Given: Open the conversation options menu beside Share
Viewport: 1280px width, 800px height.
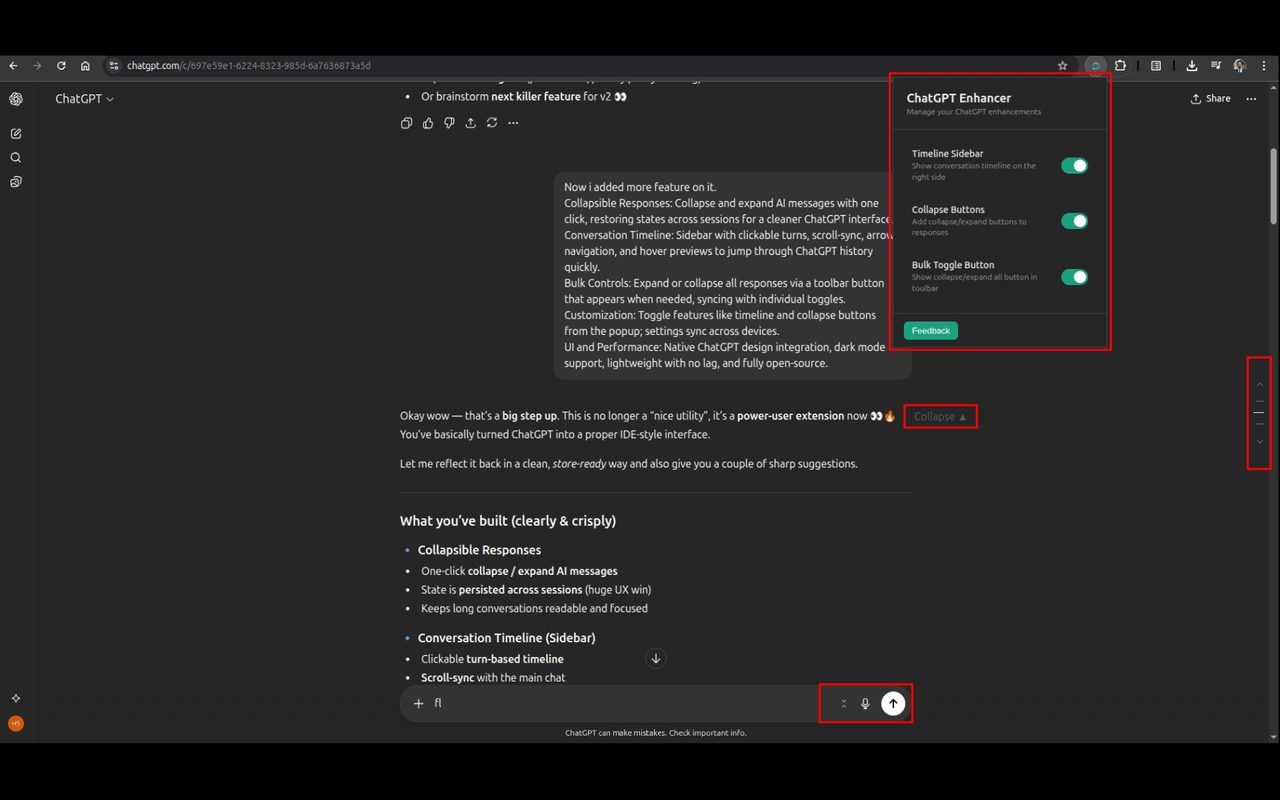Looking at the screenshot, I should pos(1251,99).
